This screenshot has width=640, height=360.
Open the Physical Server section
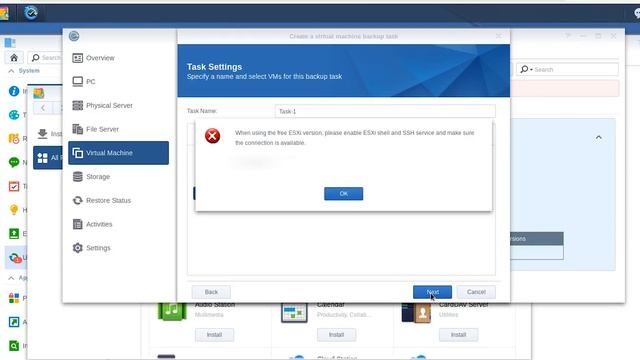(118, 105)
